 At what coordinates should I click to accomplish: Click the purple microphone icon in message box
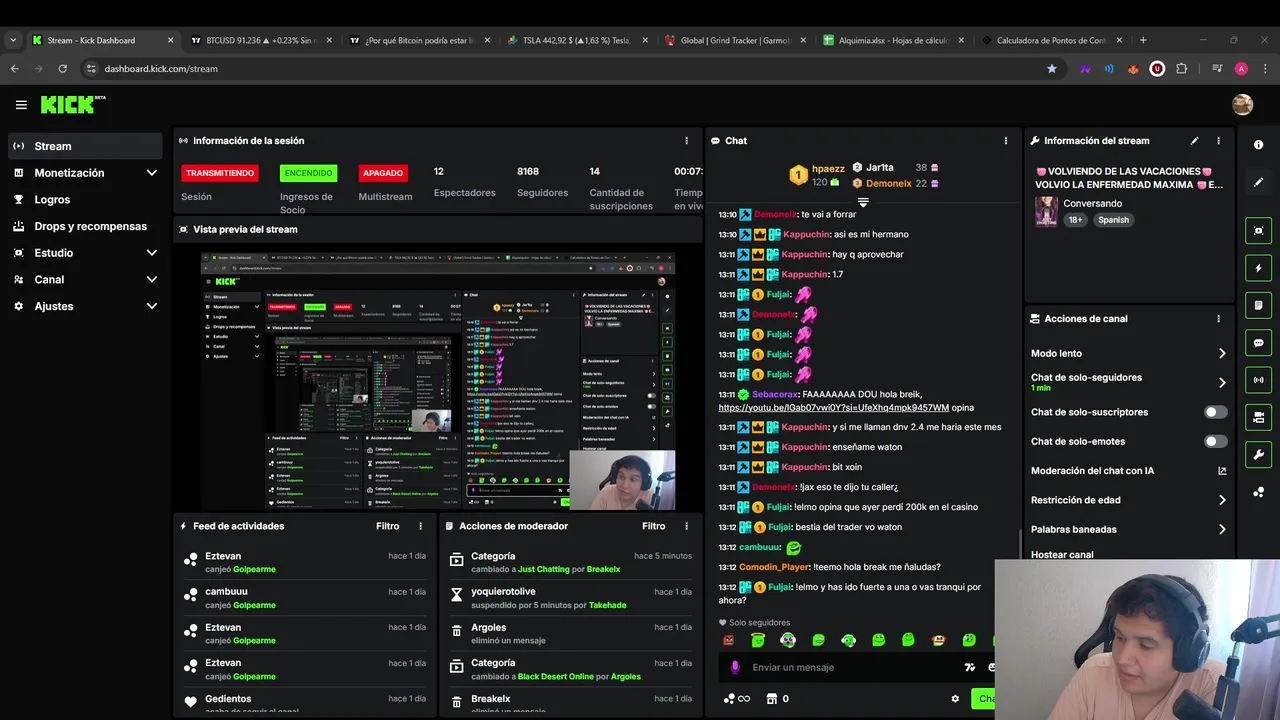tap(735, 667)
